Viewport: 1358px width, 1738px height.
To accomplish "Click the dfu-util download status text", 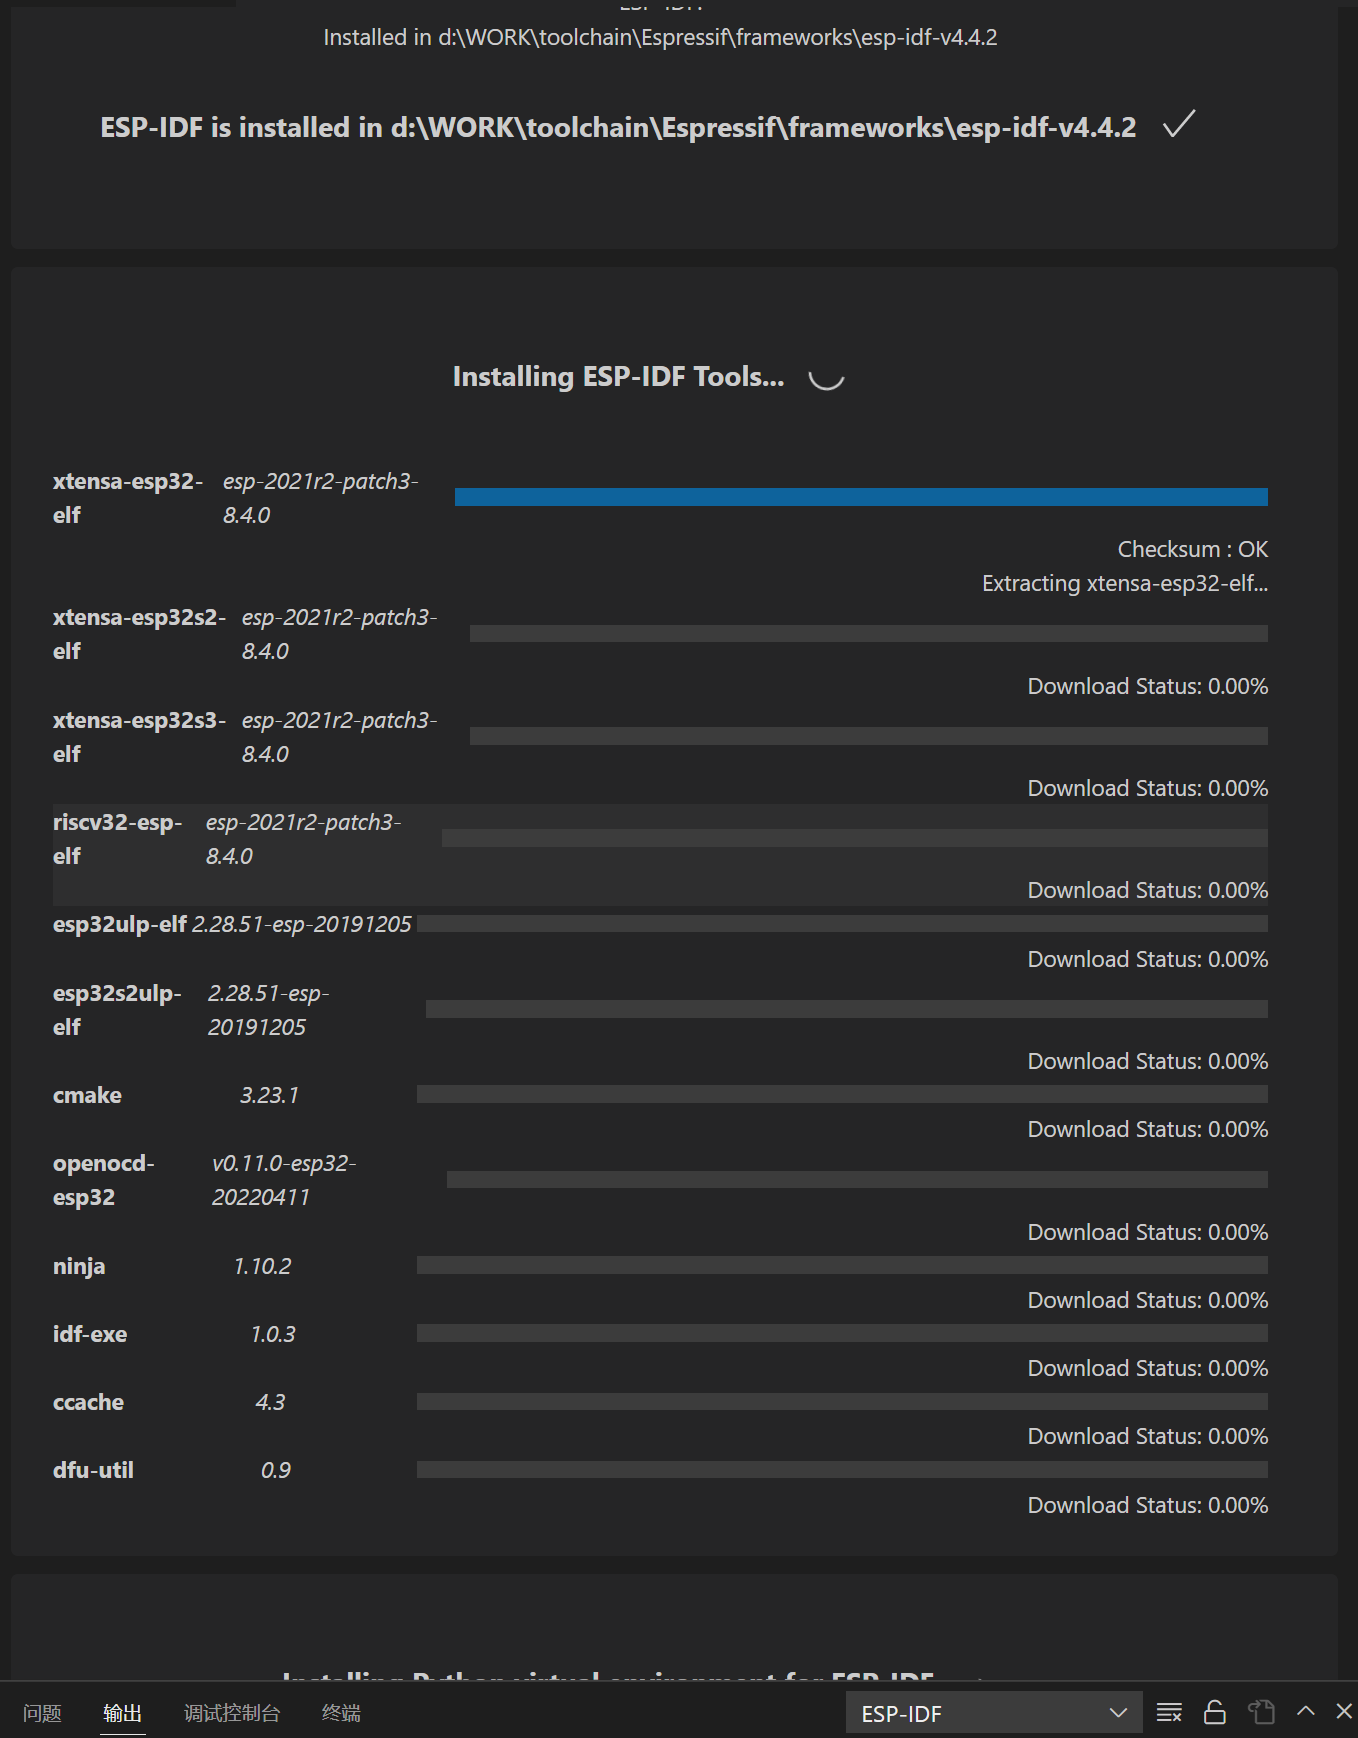I will coord(1147,1504).
